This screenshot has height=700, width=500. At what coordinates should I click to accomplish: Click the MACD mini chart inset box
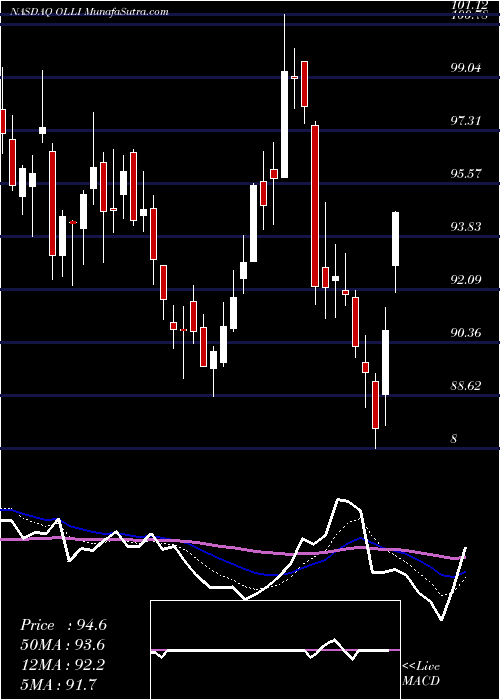[x=275, y=650]
